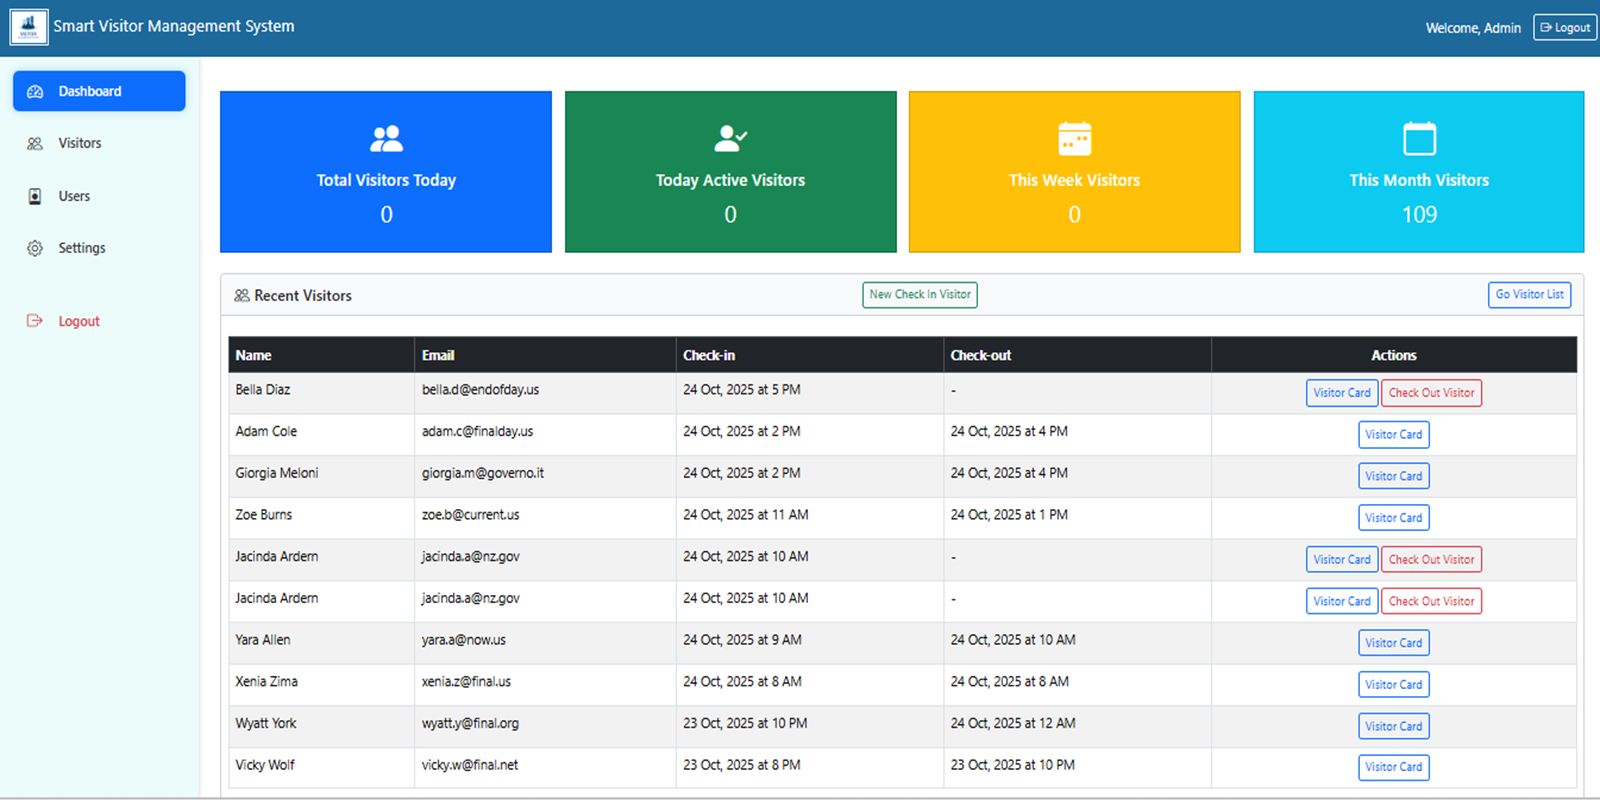This screenshot has width=1600, height=800.
Task: Click the red Logout icon in sidebar
Action: click(35, 321)
